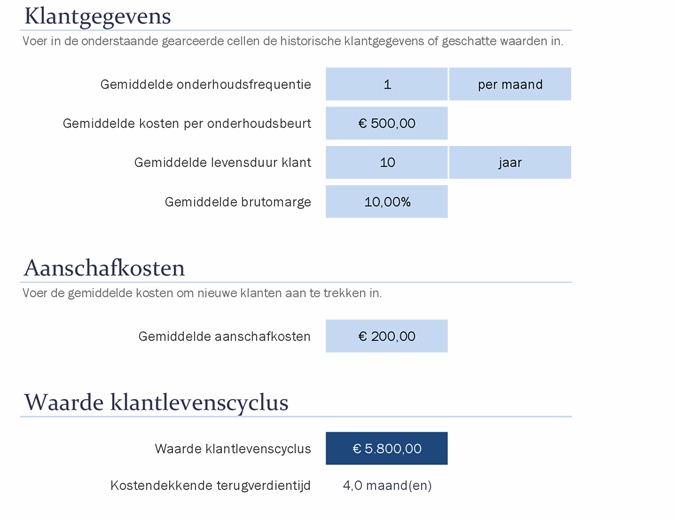Click the 'Gemiddelde brutomarge' label

238,201
